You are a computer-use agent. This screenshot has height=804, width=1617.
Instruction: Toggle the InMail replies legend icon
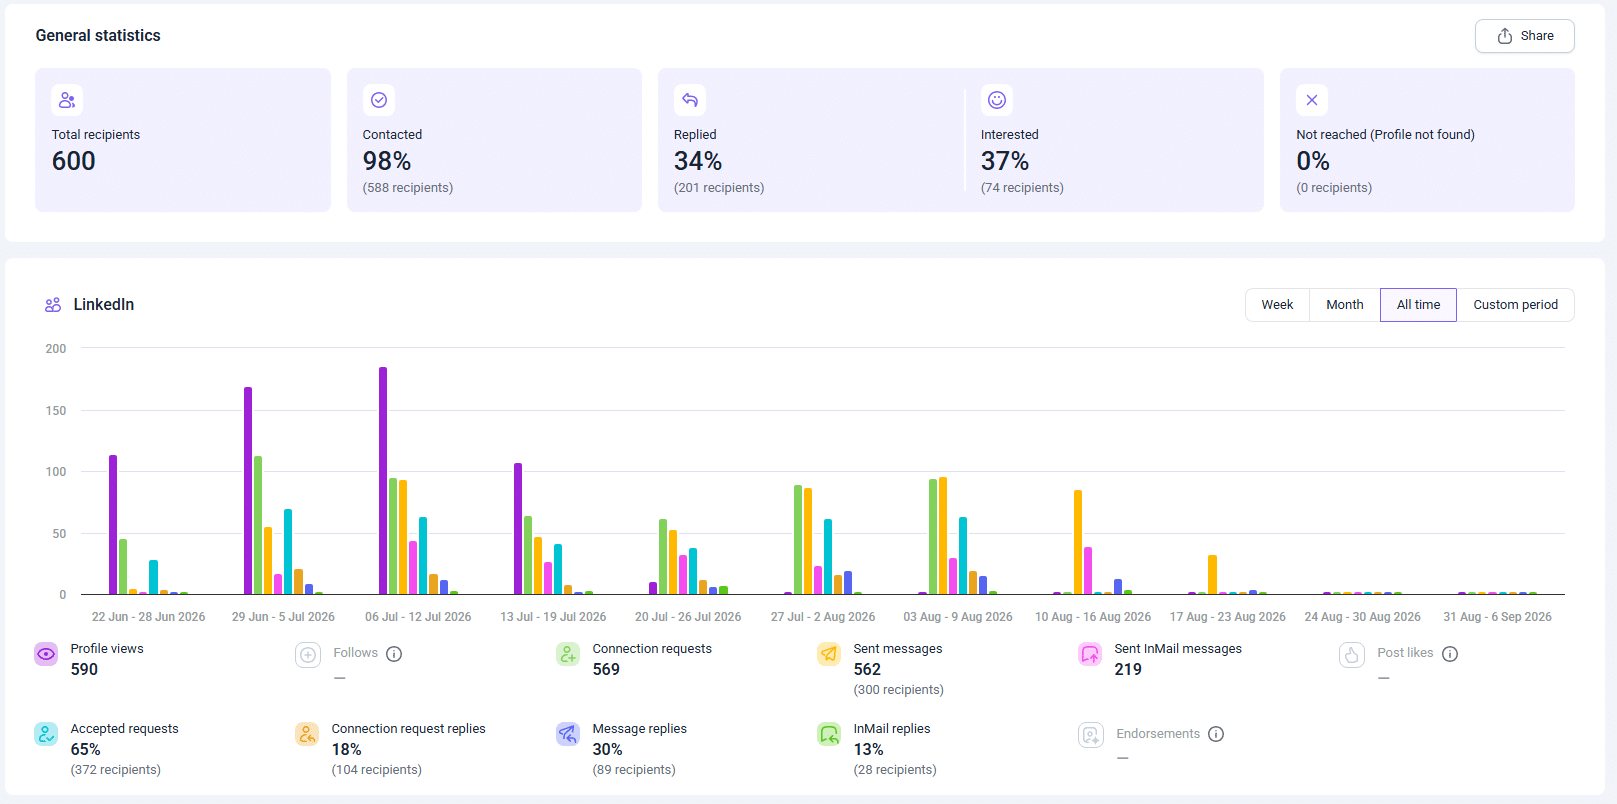pyautogui.click(x=829, y=734)
